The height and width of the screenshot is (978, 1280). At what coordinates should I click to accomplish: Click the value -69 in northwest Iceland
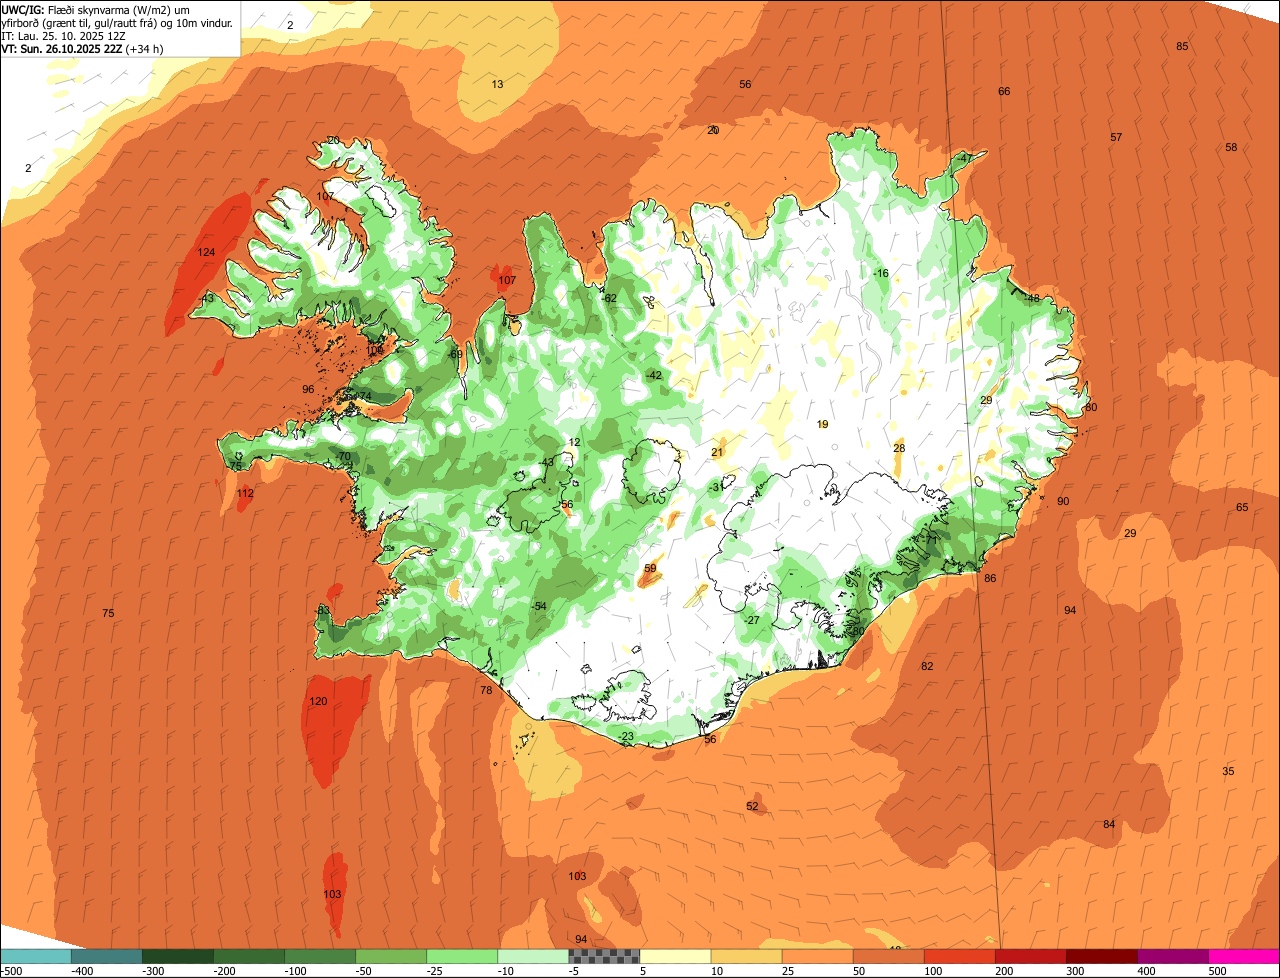[x=455, y=355]
